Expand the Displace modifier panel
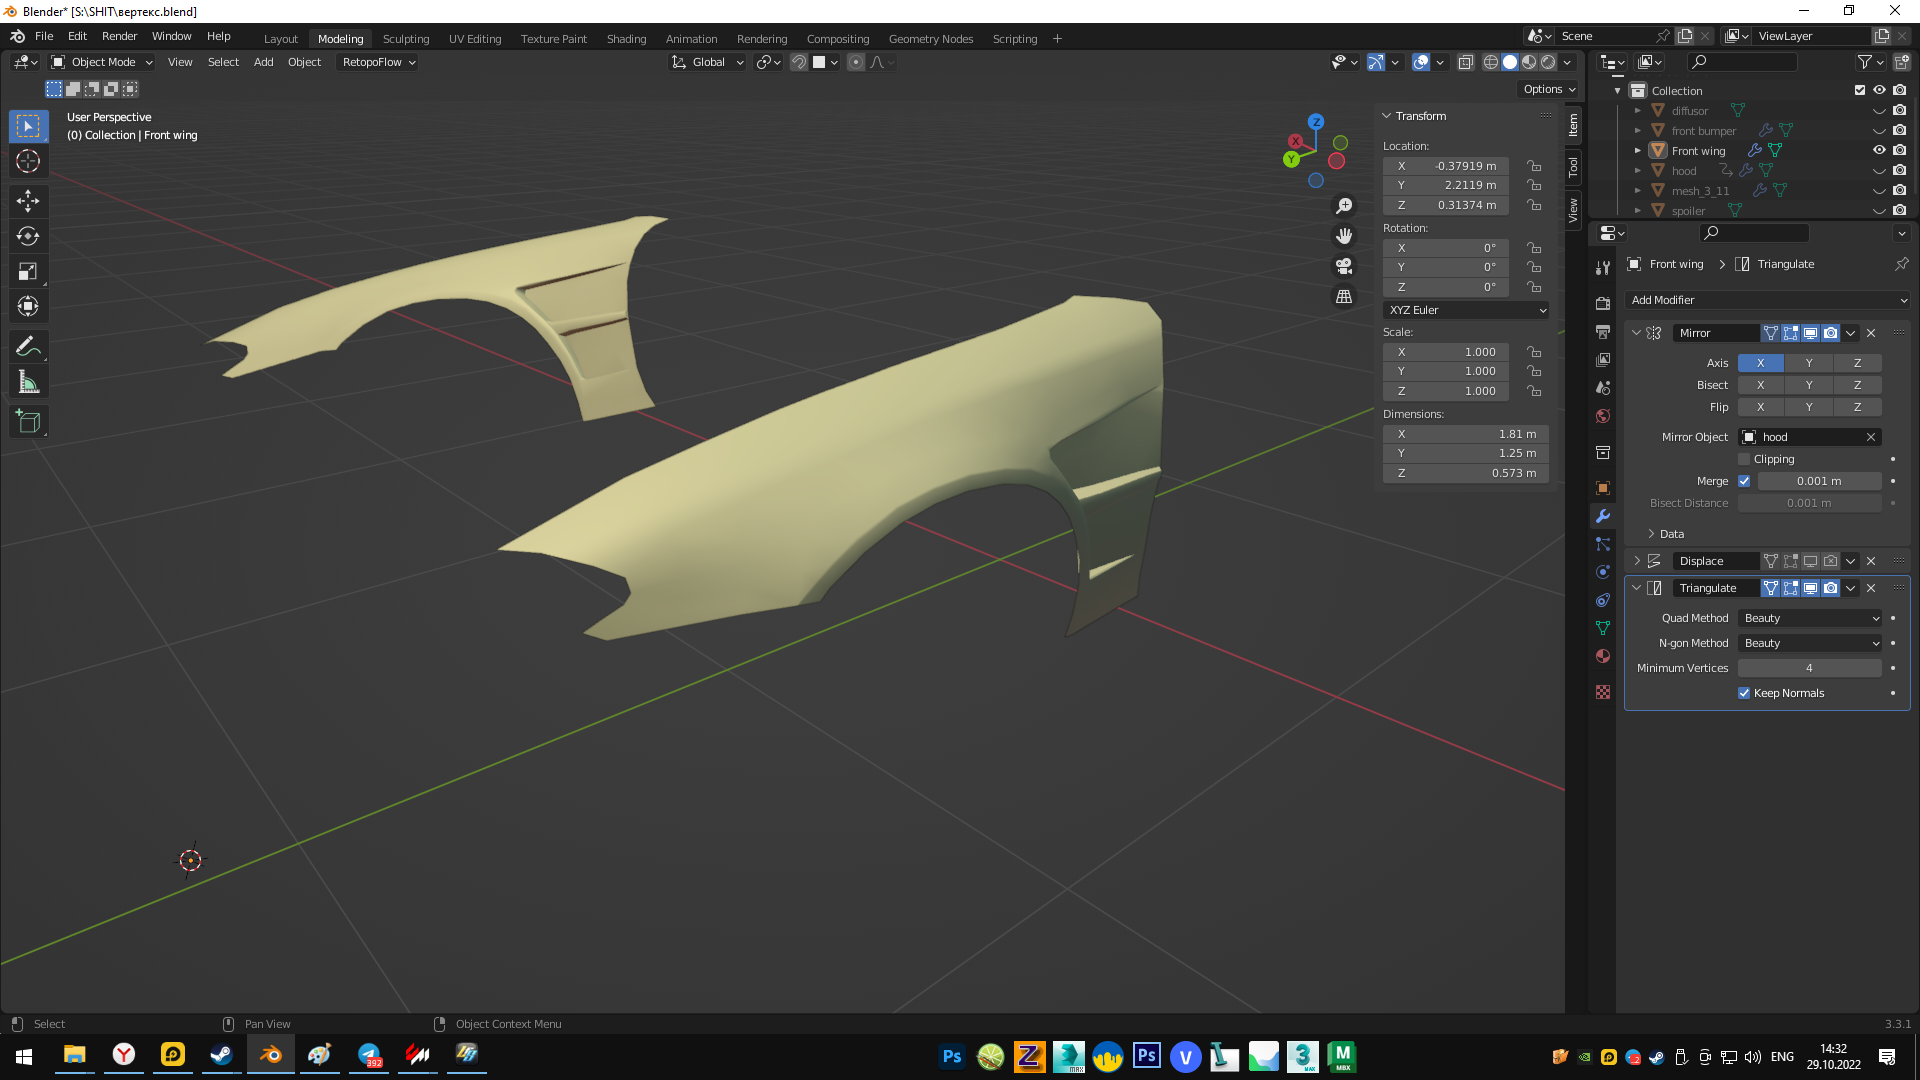The width and height of the screenshot is (1920, 1080). pyautogui.click(x=1637, y=561)
